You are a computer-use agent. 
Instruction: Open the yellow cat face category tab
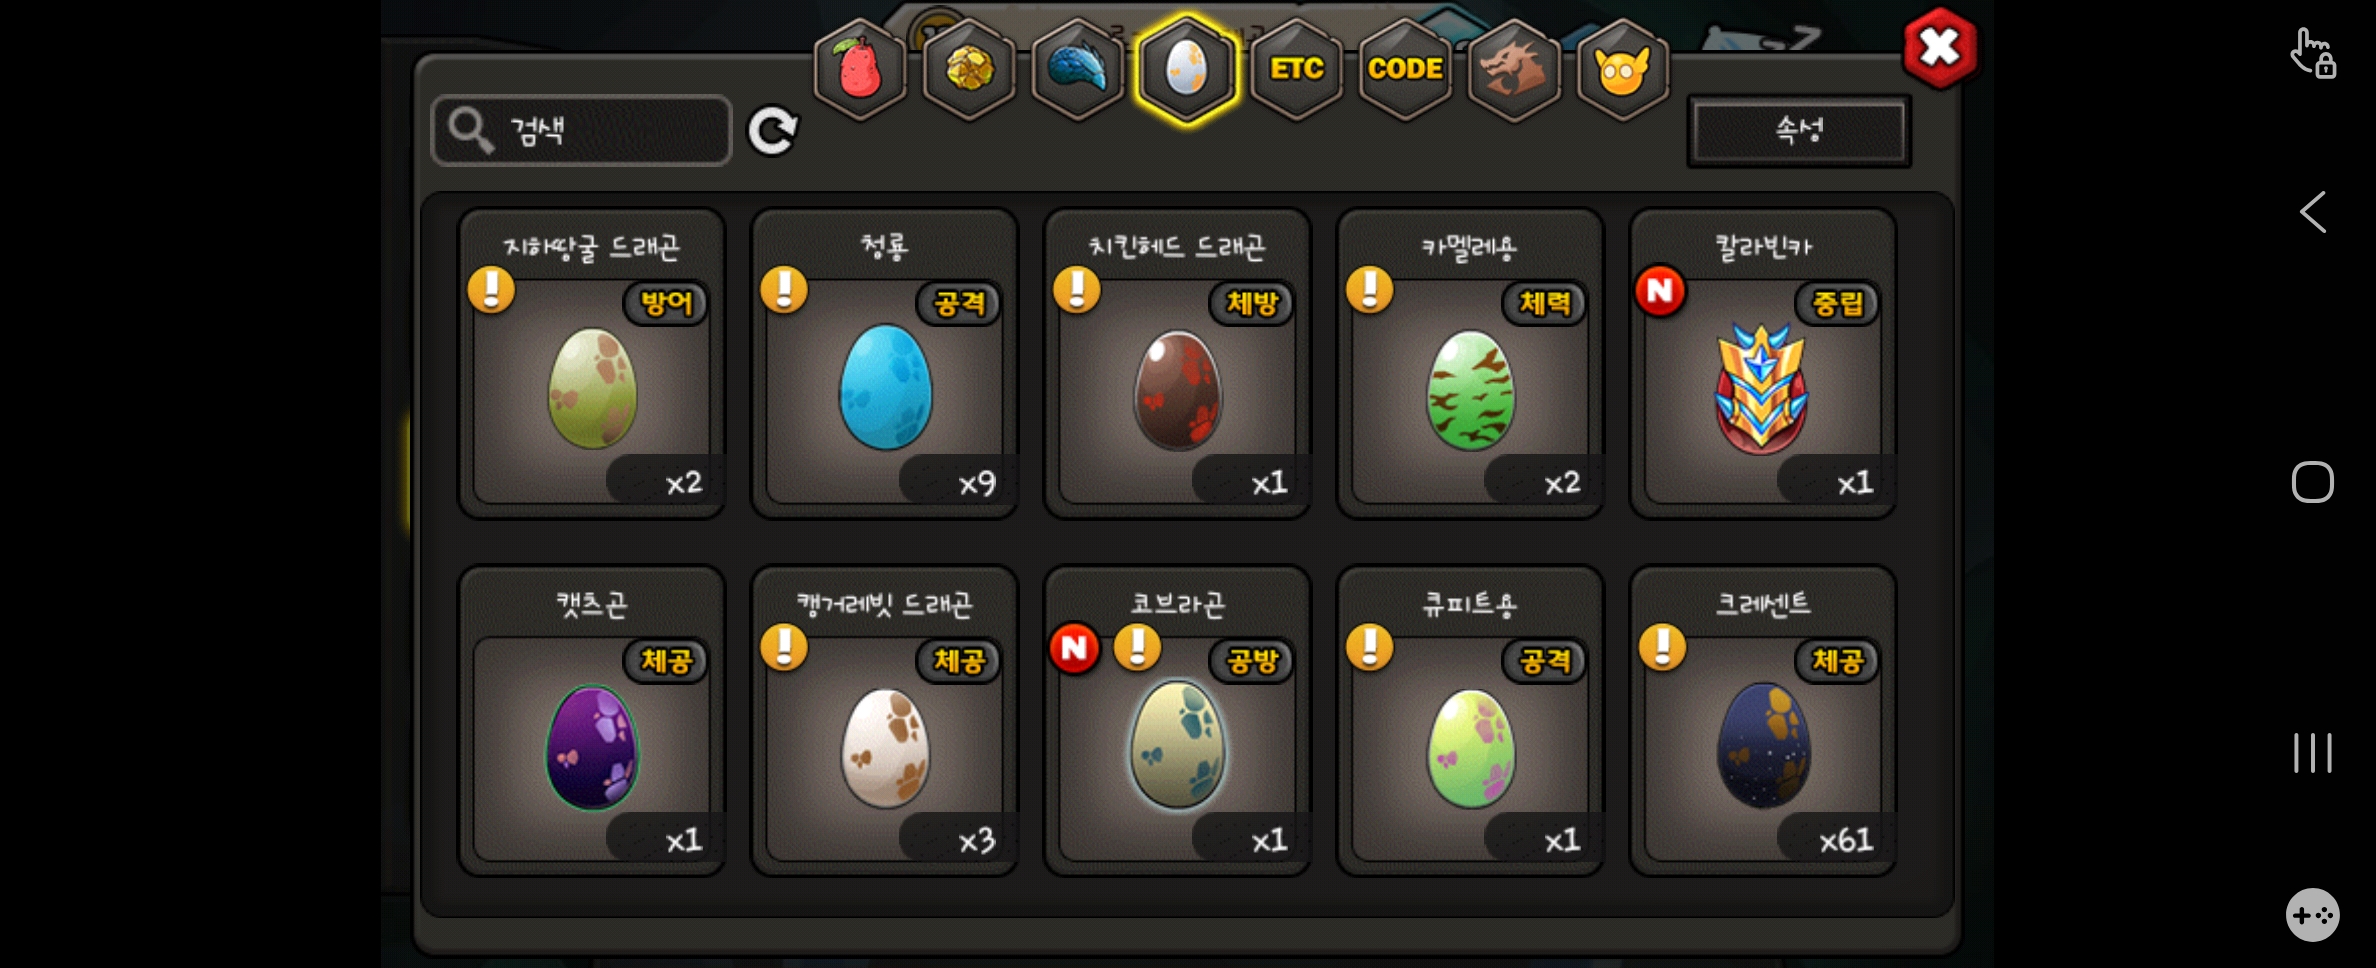[1623, 69]
